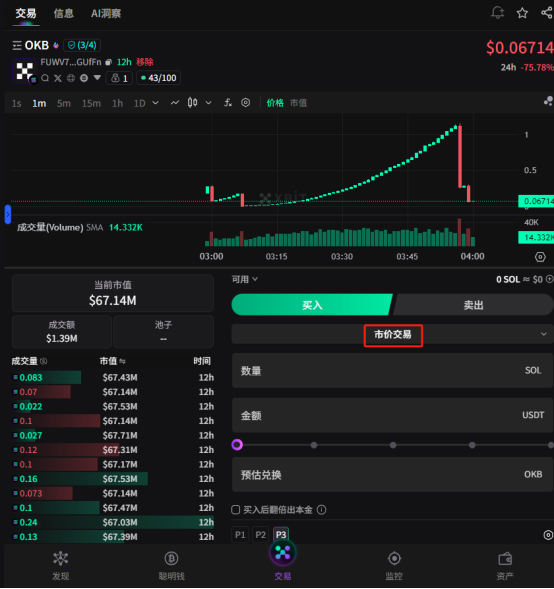Toggle unit icon next to 成交量 header
The image size is (554, 589).
click(x=44, y=361)
